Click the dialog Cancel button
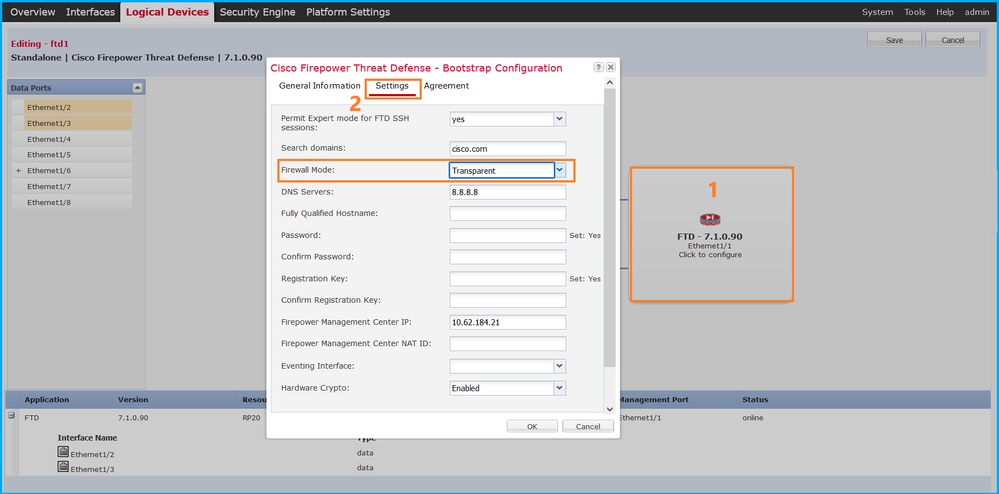999x494 pixels. point(587,426)
